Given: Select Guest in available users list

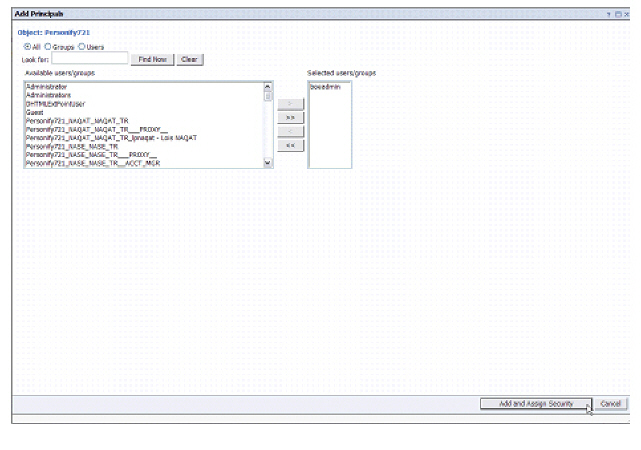Looking at the screenshot, I should click(35, 112).
